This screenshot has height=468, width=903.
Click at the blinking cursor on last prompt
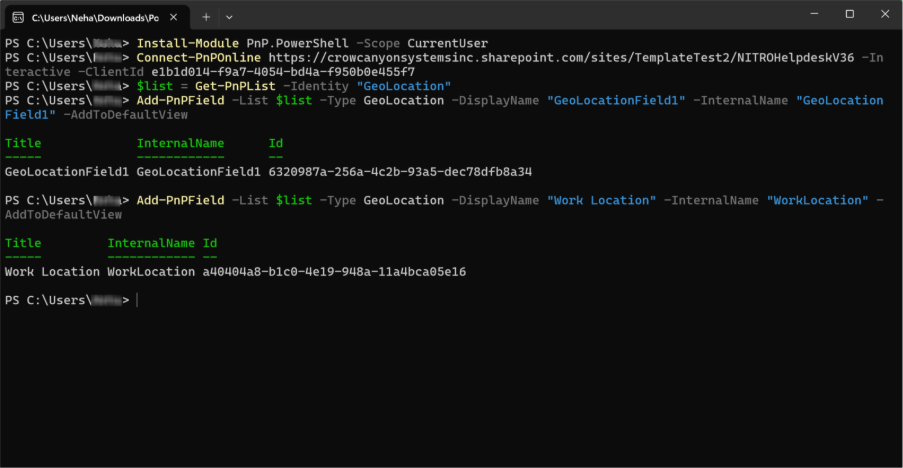[138, 300]
